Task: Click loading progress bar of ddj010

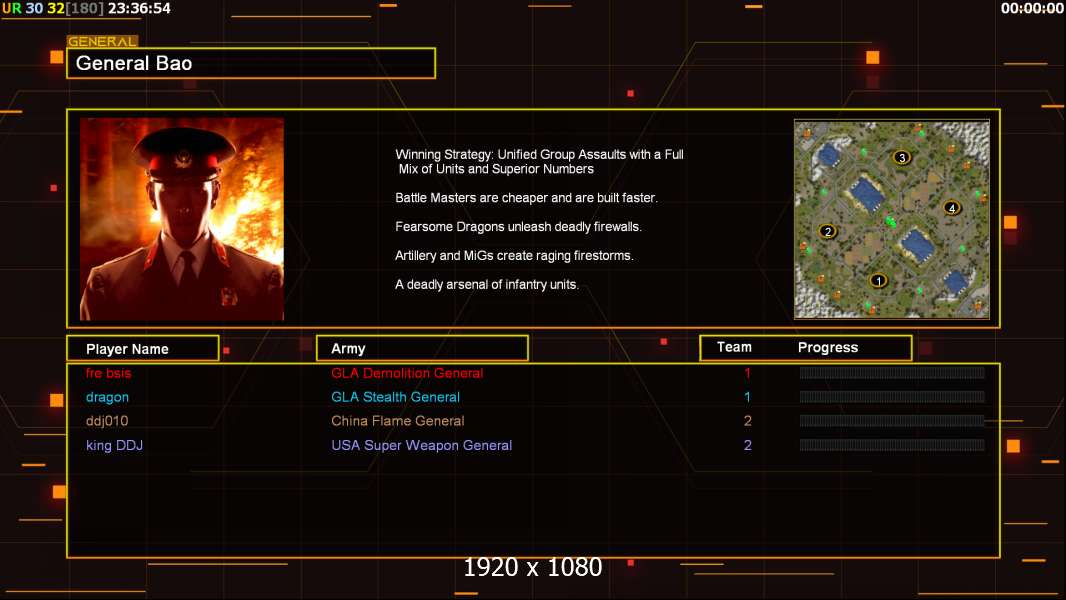Action: (892, 421)
